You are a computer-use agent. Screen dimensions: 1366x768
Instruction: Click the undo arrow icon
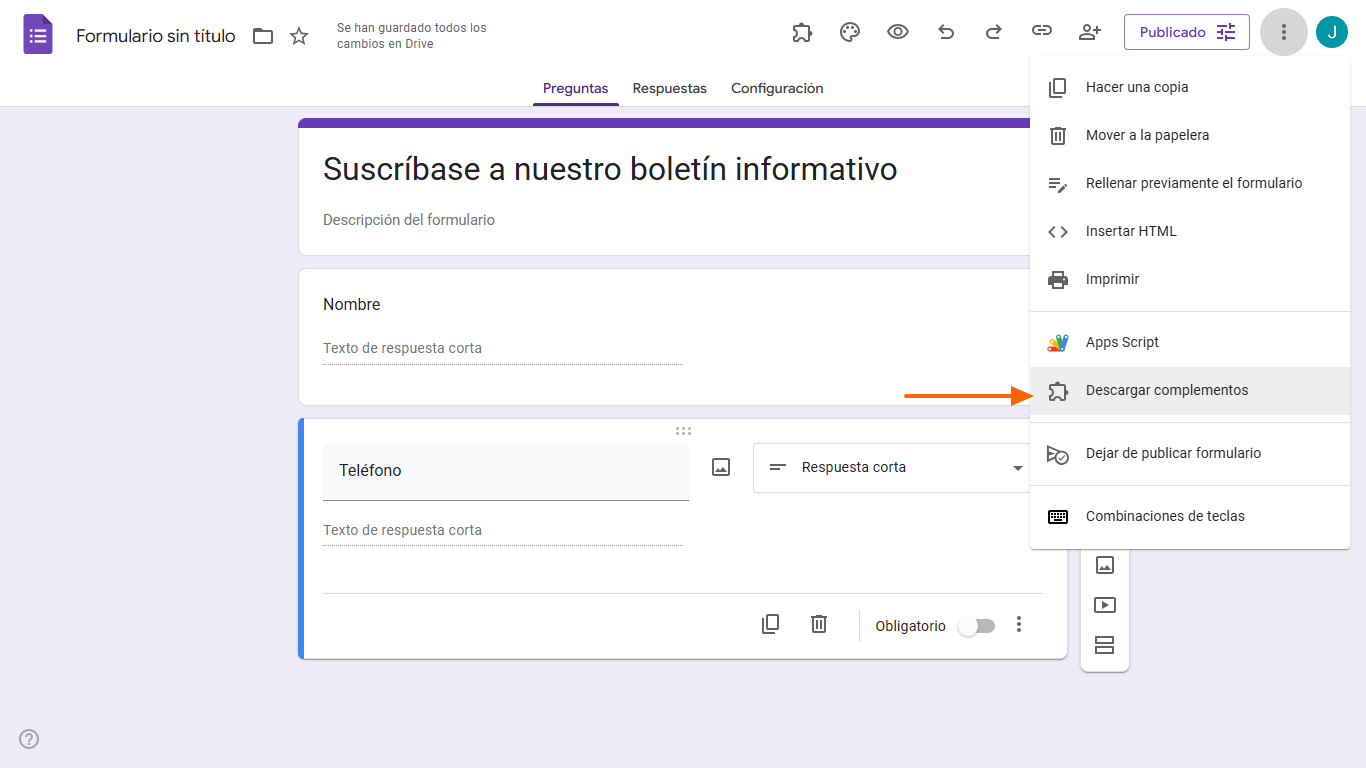coord(946,32)
